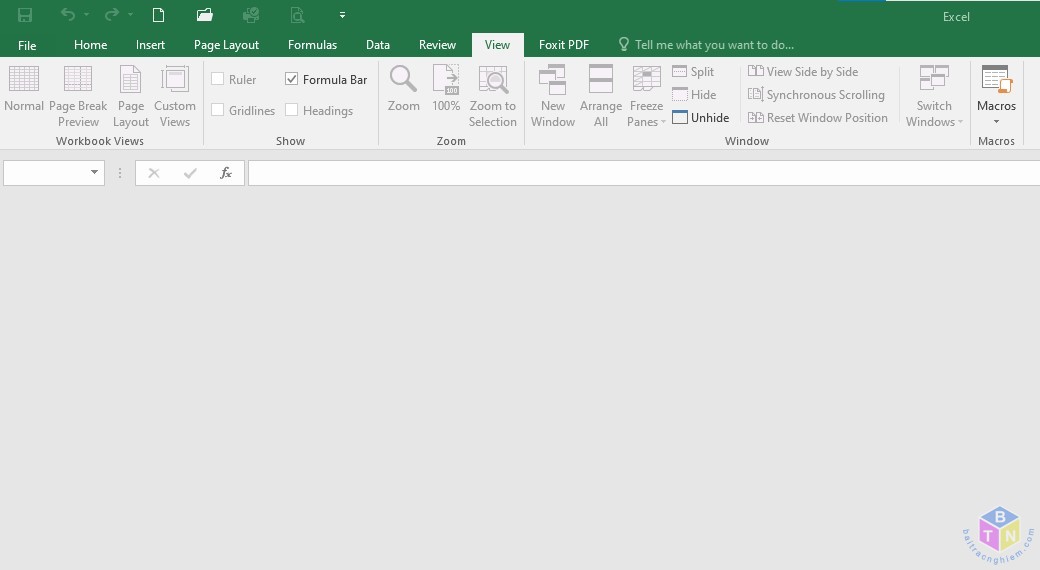Open the Foxit PDF tab
This screenshot has width=1040, height=570.
point(564,45)
